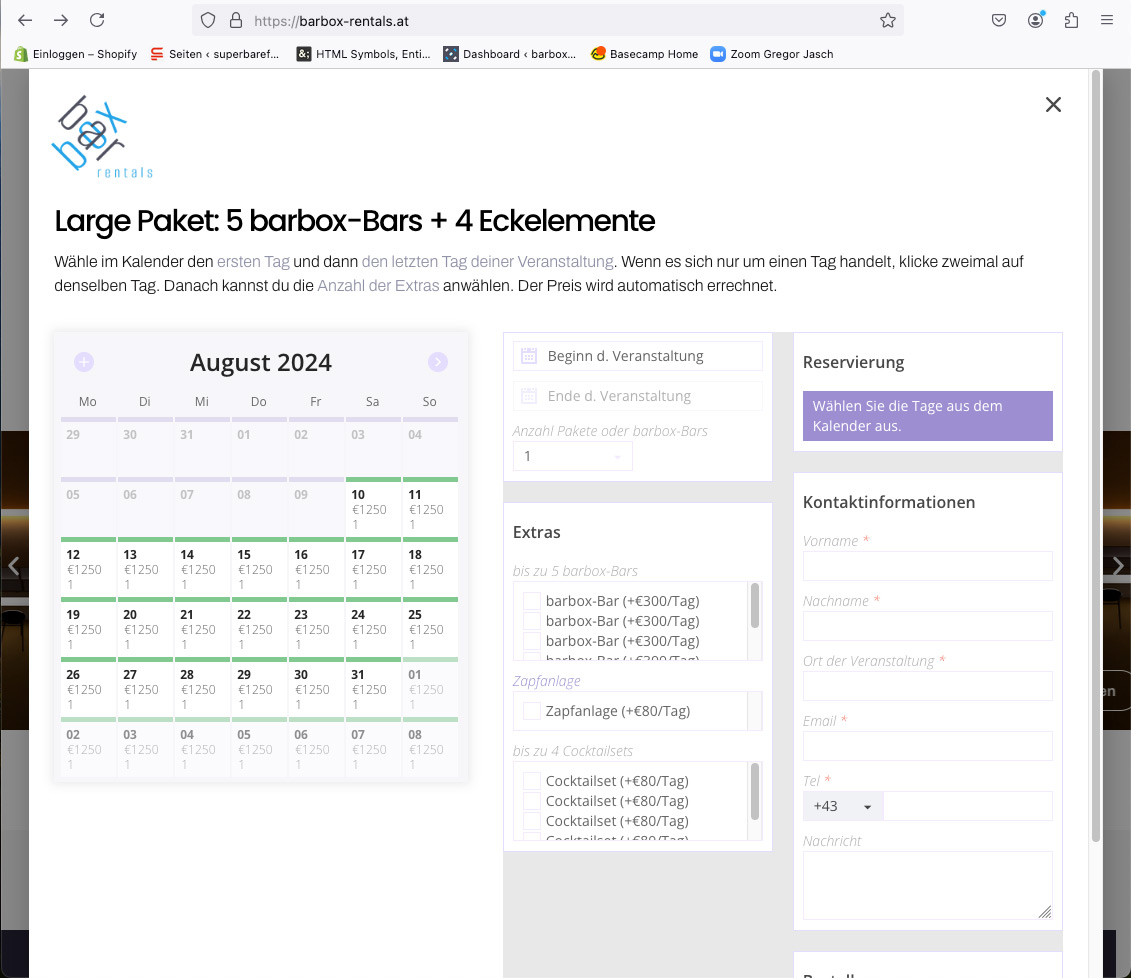Focus the Ort der Veranstaltung field
Image resolution: width=1131 pixels, height=978 pixels.
click(928, 686)
